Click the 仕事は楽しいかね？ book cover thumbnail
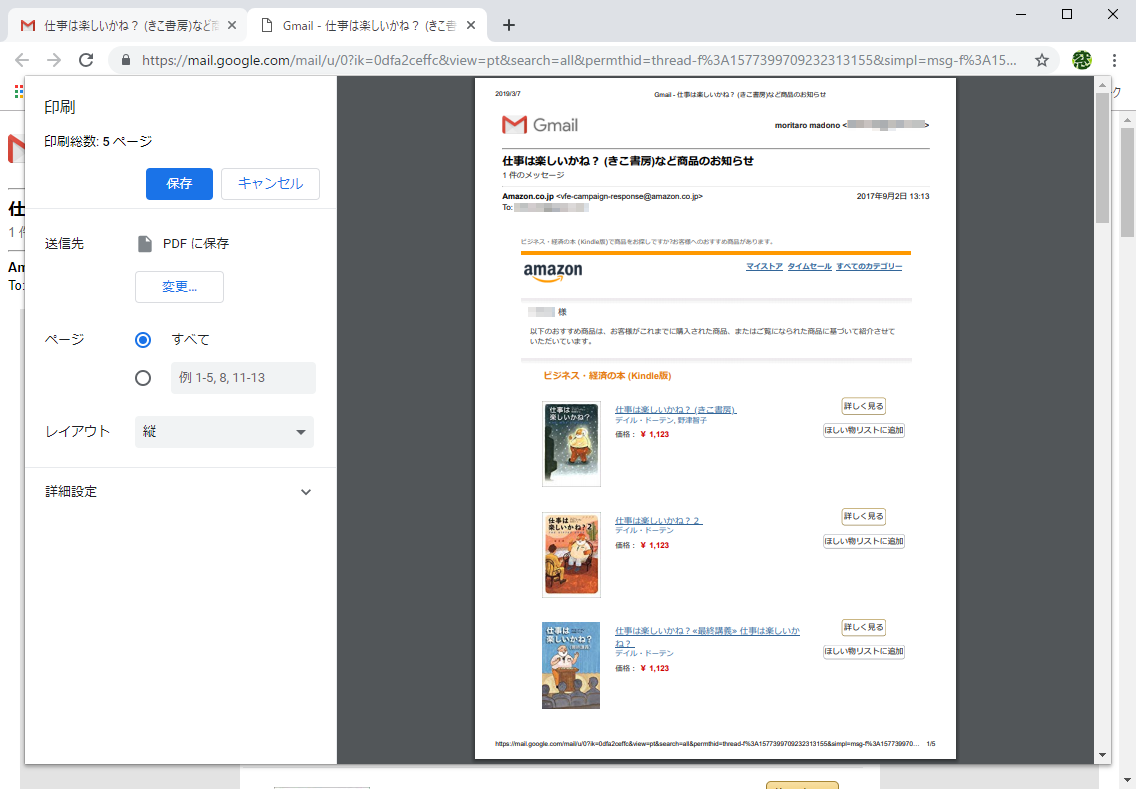 (x=571, y=444)
